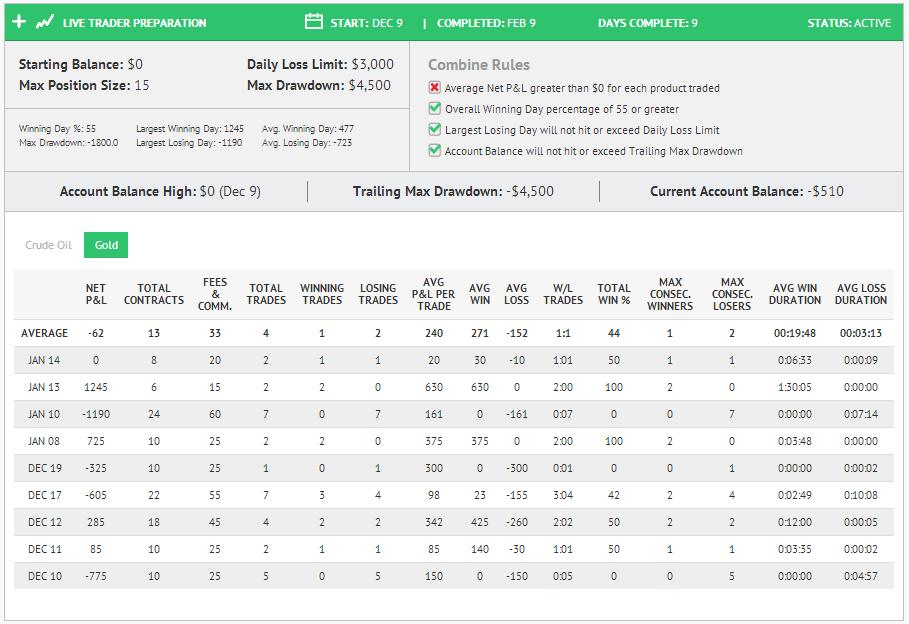
Task: Click AVG LOSS DURATION column header
Action: point(861,294)
